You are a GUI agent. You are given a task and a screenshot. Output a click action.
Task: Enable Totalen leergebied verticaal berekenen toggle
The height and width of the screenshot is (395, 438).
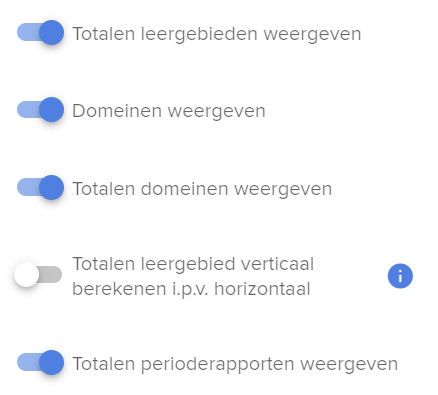[x=38, y=275]
